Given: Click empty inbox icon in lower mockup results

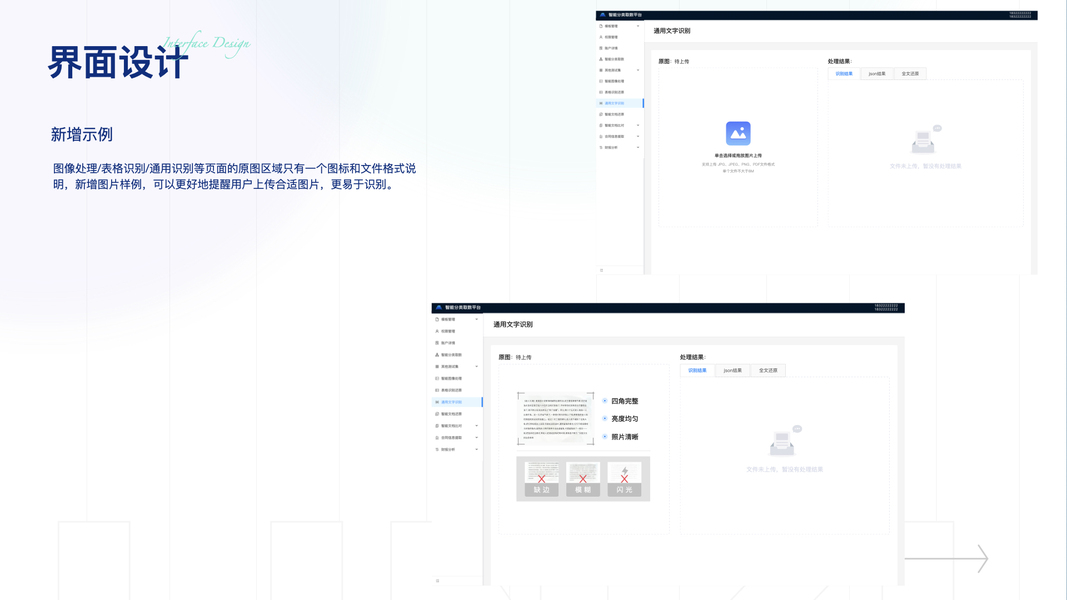Looking at the screenshot, I should (785, 441).
